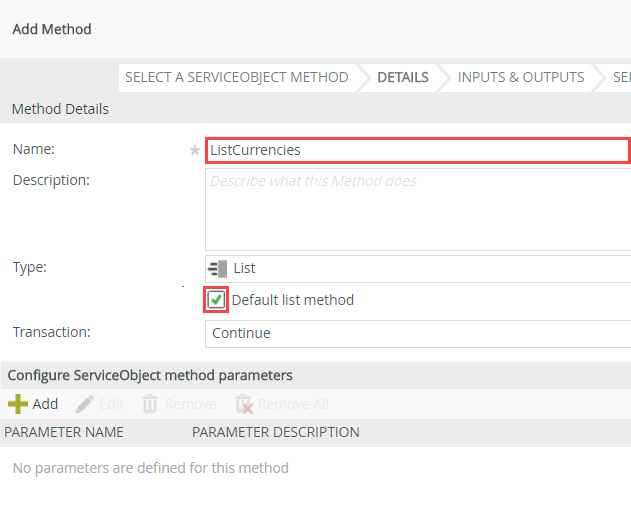Click the trash can Remove icon
The width and height of the screenshot is (631, 515).
point(150,404)
